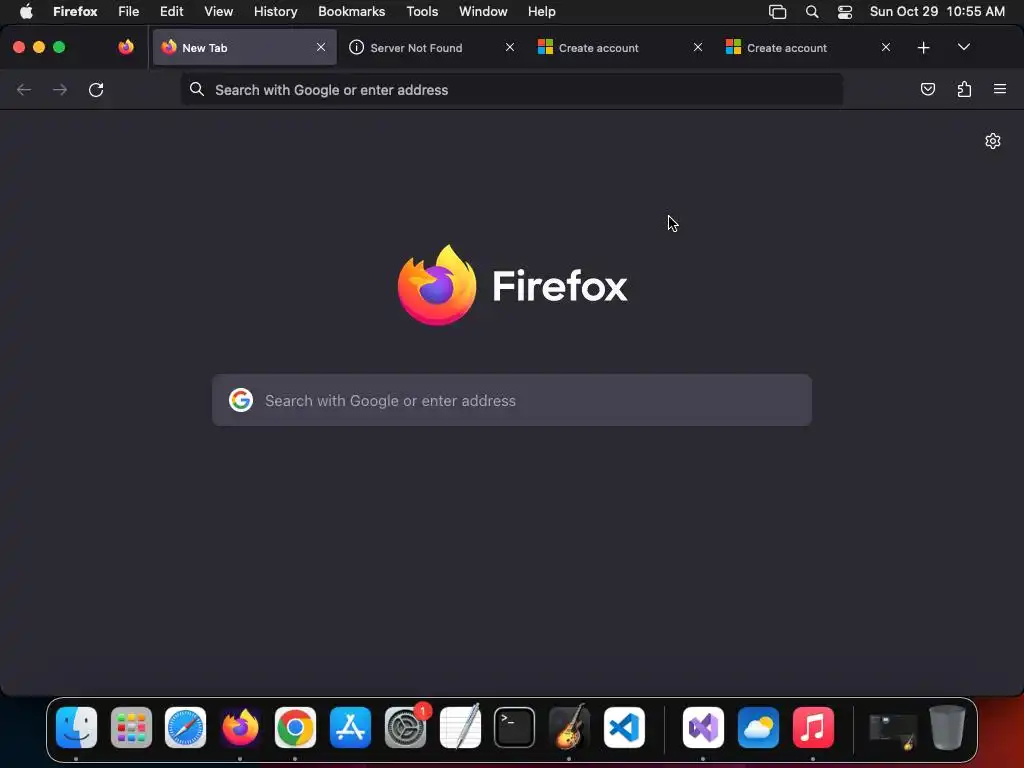The width and height of the screenshot is (1024, 768).
Task: Open the Firefox app menu in the menu bar
Action: coord(75,11)
